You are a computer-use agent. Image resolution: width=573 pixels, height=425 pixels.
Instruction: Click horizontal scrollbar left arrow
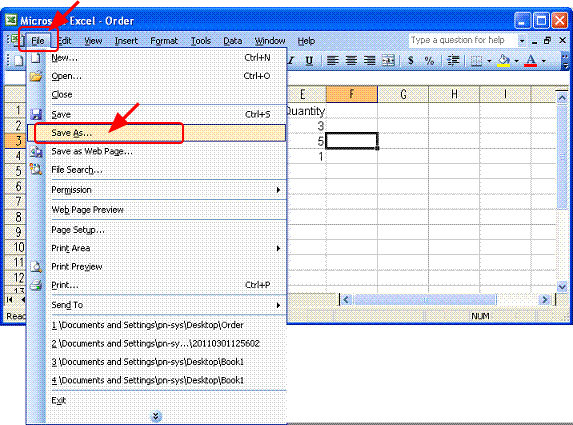(x=346, y=300)
